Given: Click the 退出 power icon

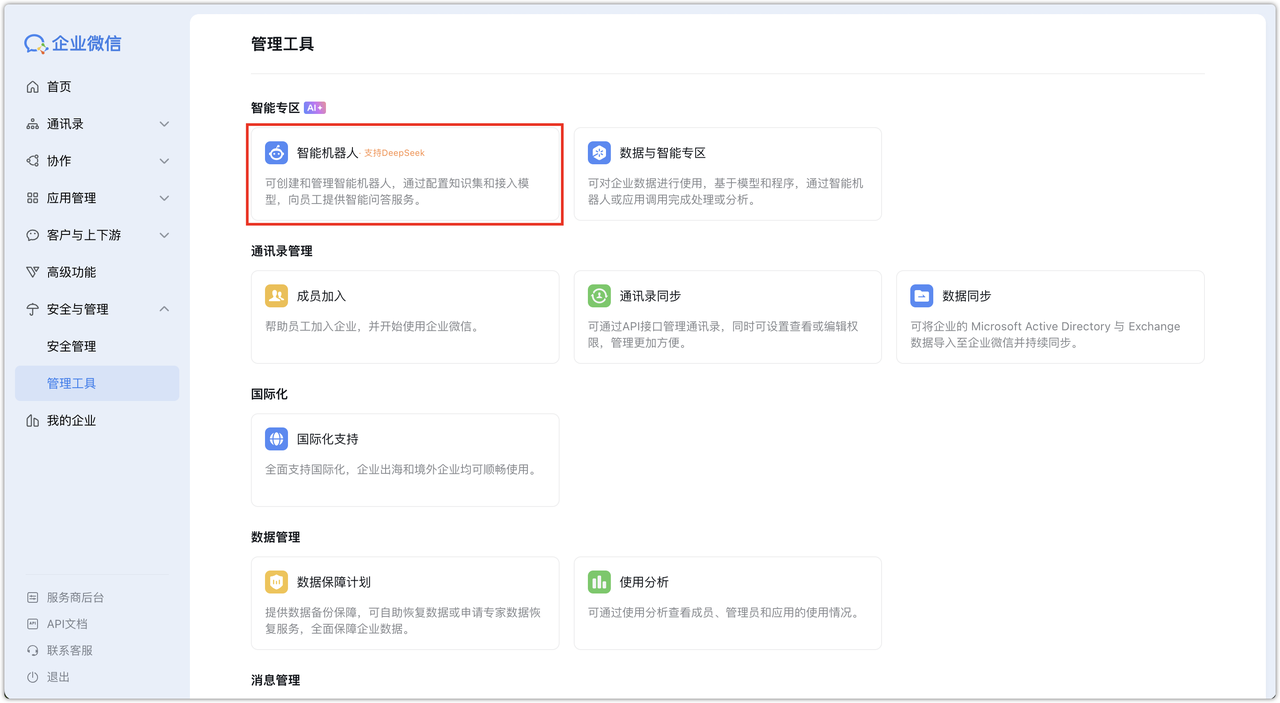Looking at the screenshot, I should (x=33, y=677).
